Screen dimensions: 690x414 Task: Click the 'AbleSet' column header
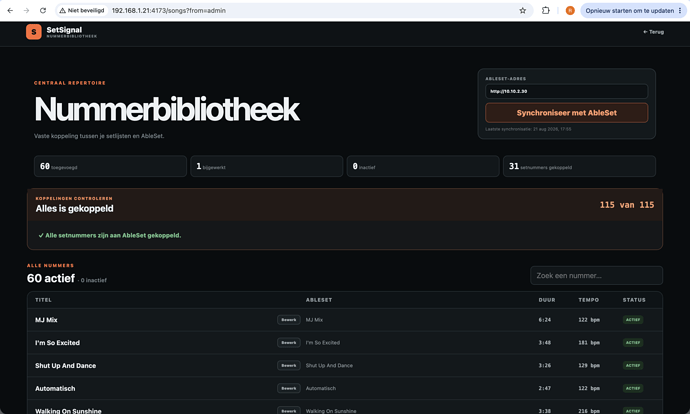point(319,300)
